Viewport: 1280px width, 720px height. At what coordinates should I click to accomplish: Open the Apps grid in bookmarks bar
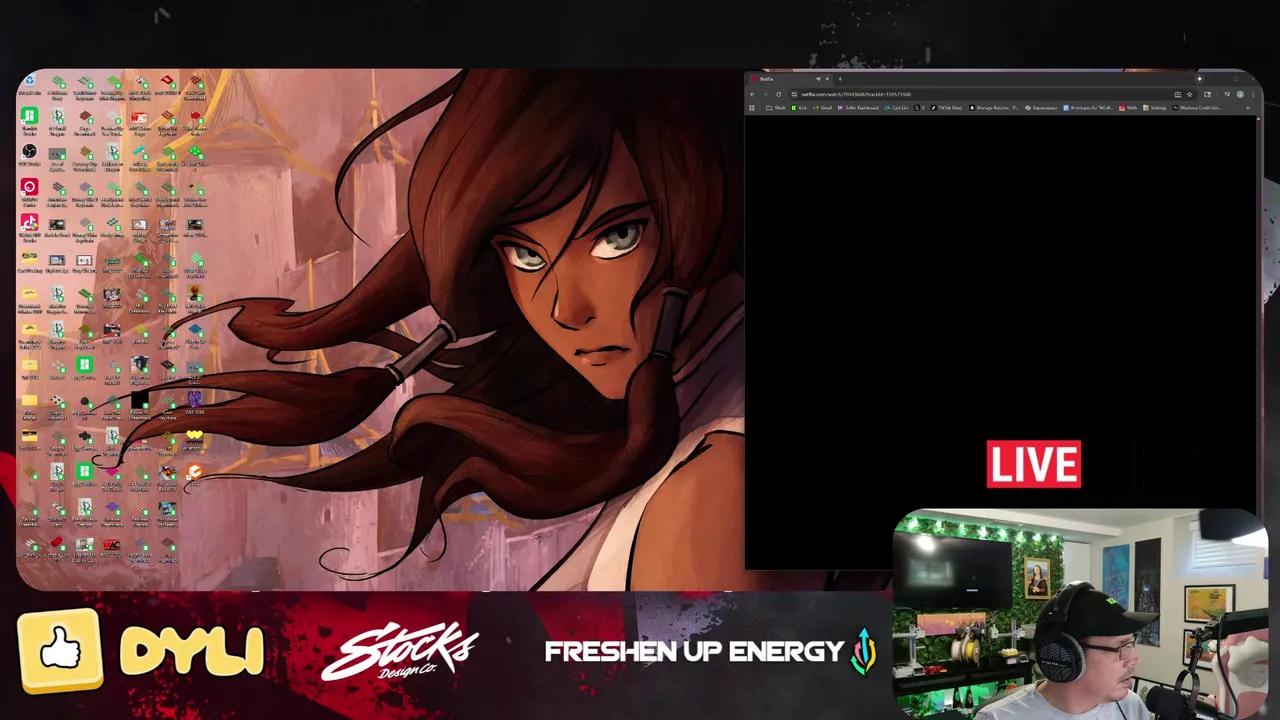[752, 108]
